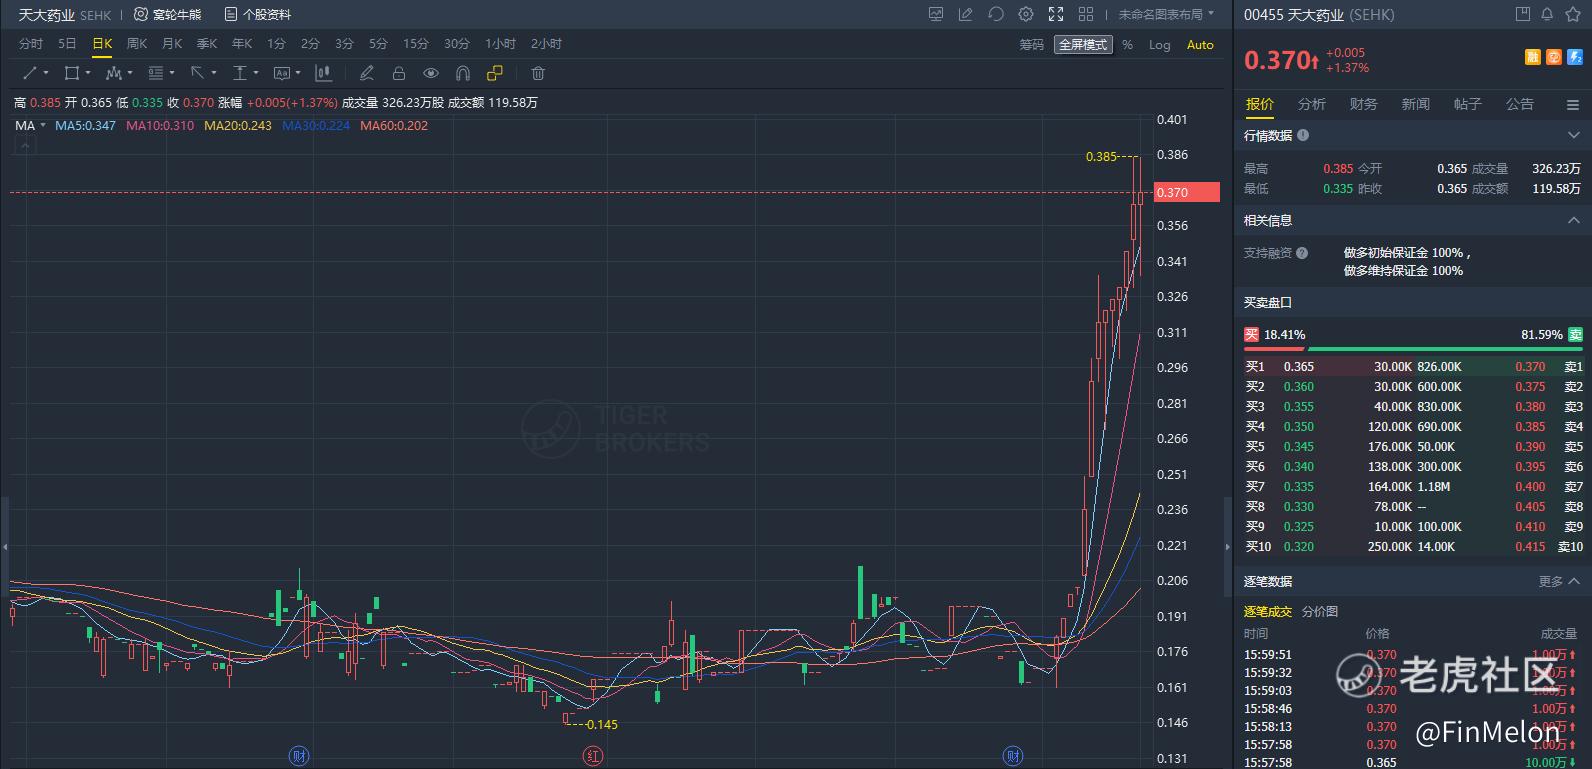Open the bar chart statistics tool

pyautogui.click(x=323, y=73)
